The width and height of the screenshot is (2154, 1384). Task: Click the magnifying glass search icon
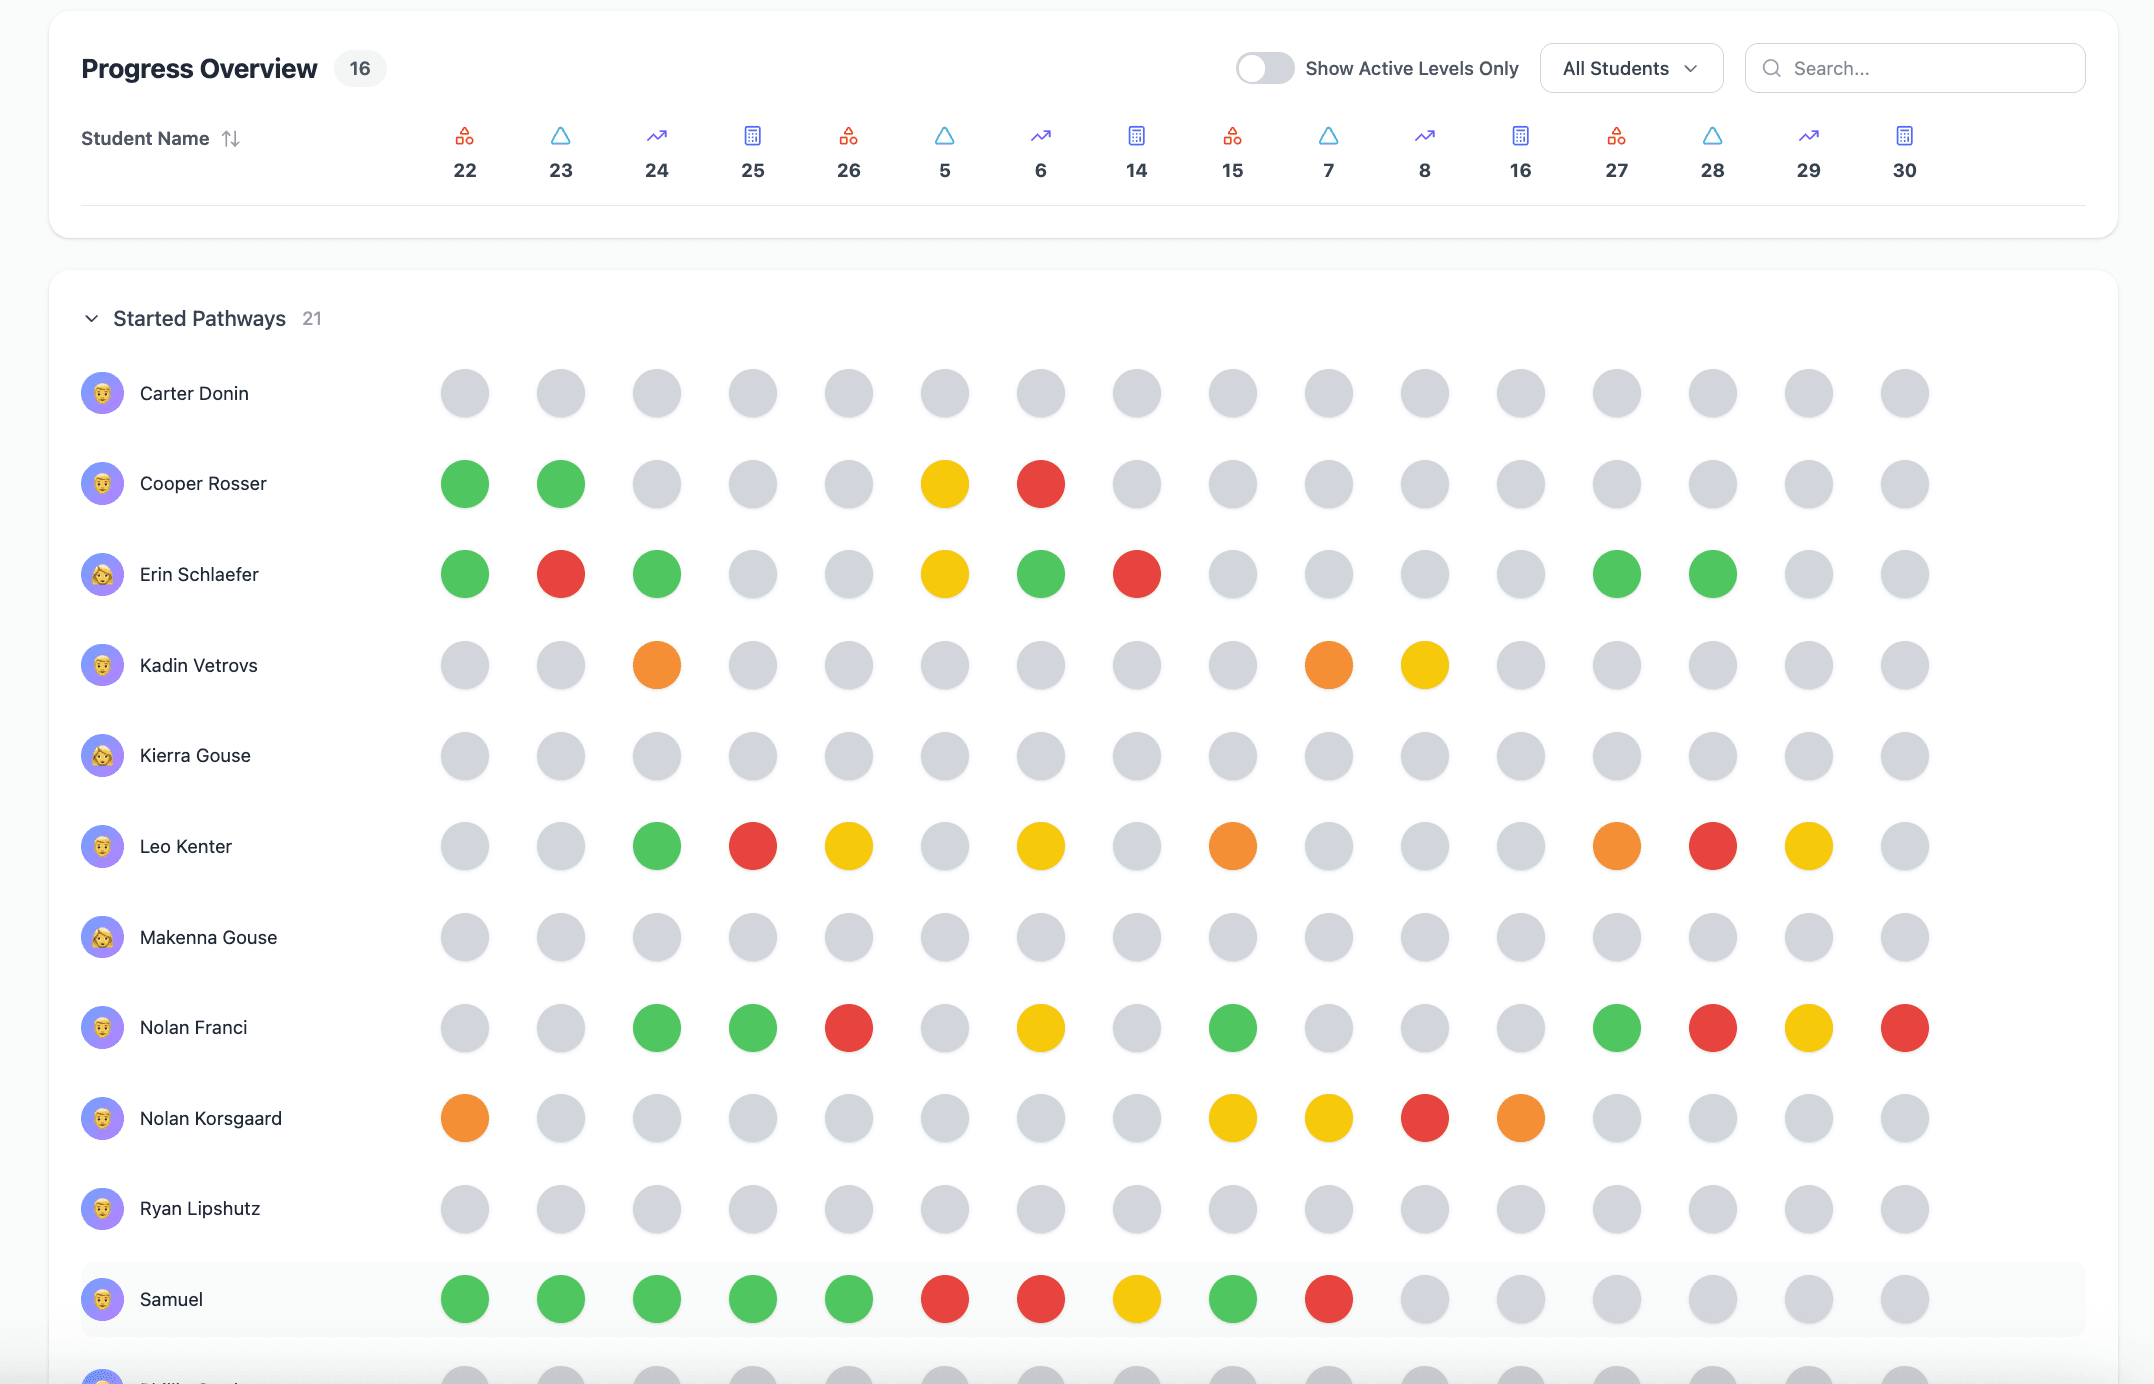(1772, 68)
